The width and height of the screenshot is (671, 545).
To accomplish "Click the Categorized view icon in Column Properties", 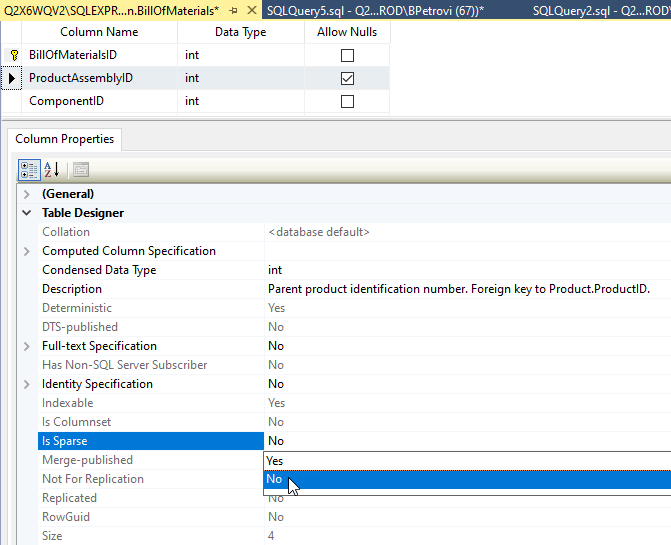I will click(29, 169).
